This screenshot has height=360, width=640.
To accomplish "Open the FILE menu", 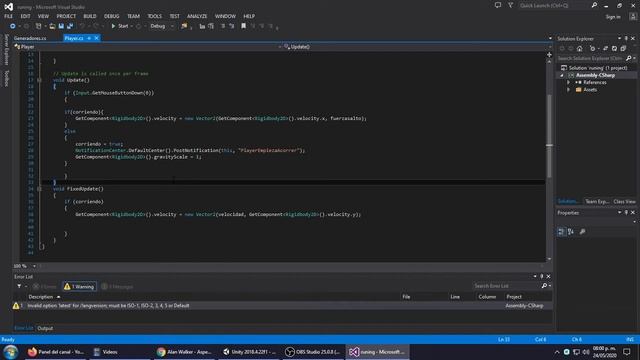I will [x=9, y=16].
